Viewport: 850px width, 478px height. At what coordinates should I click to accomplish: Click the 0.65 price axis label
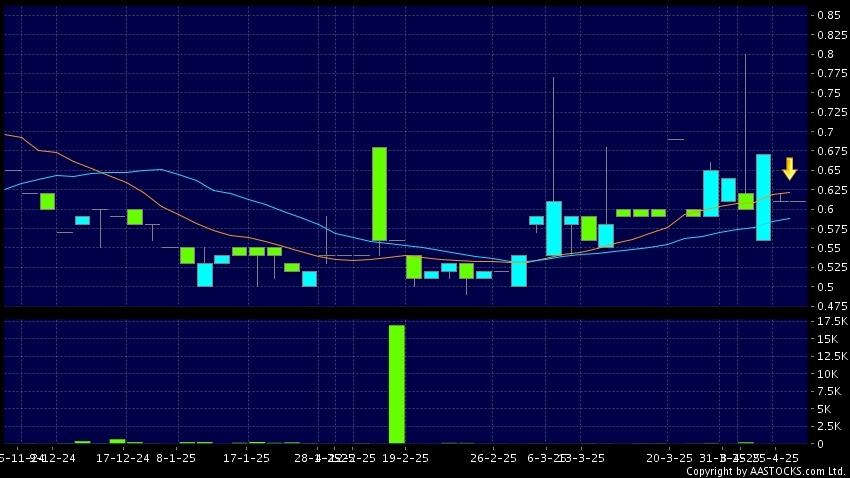click(x=829, y=170)
